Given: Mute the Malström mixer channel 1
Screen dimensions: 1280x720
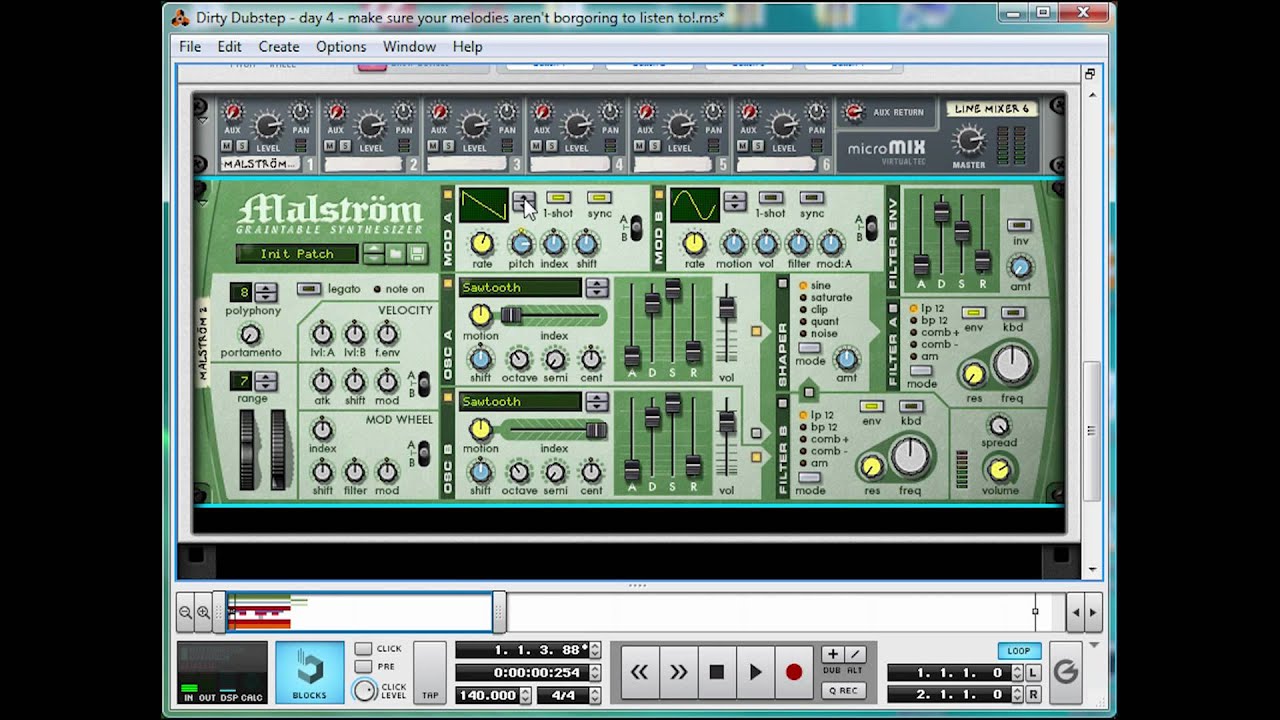Looking at the screenshot, I should (x=228, y=146).
